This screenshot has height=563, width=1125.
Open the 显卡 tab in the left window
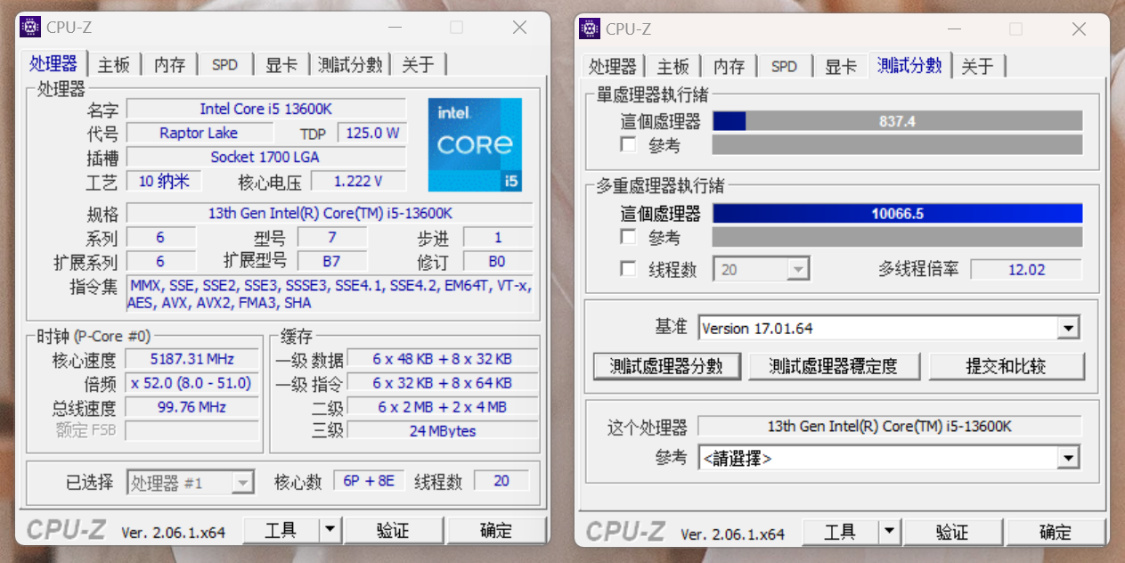pos(281,65)
